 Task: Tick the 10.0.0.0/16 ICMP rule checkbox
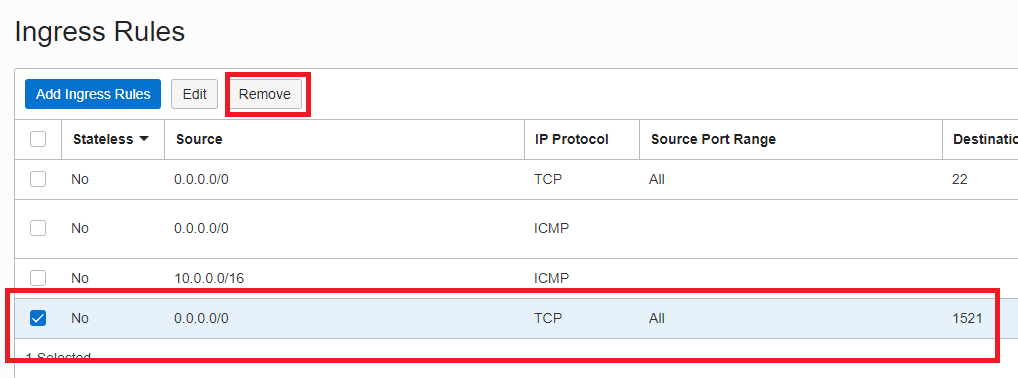click(38, 278)
